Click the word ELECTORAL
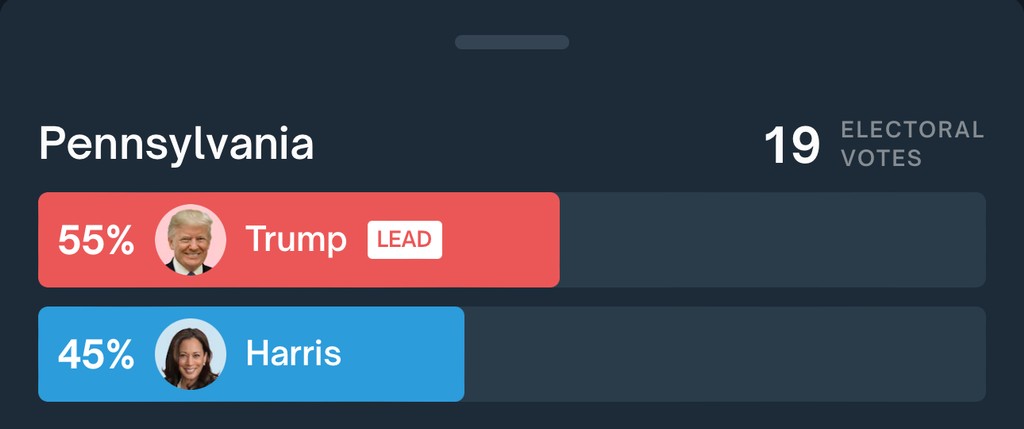Viewport: 1024px width, 429px height. coord(912,130)
